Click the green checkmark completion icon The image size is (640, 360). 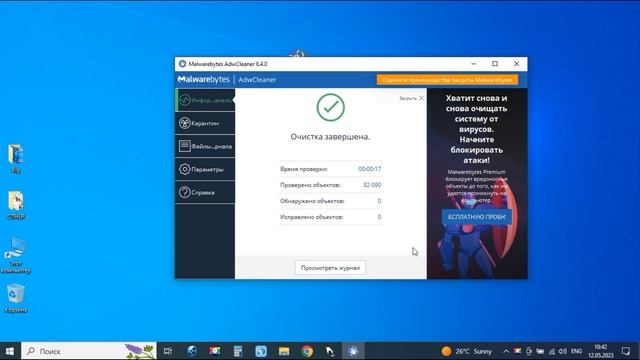tap(331, 107)
